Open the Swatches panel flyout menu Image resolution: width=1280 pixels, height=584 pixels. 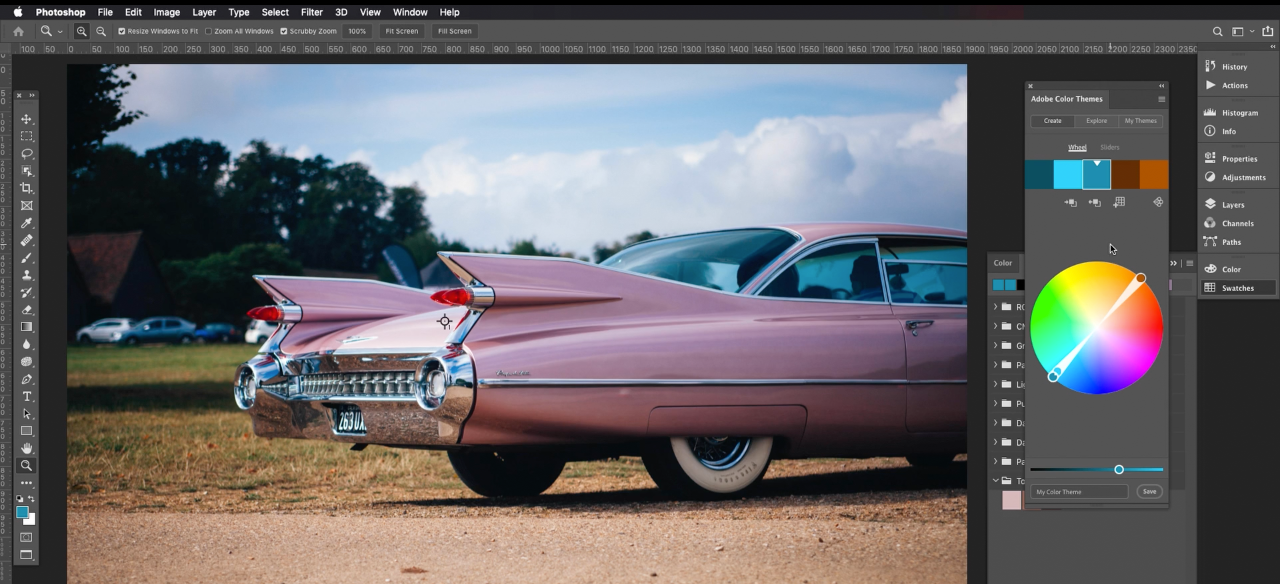coord(1189,263)
